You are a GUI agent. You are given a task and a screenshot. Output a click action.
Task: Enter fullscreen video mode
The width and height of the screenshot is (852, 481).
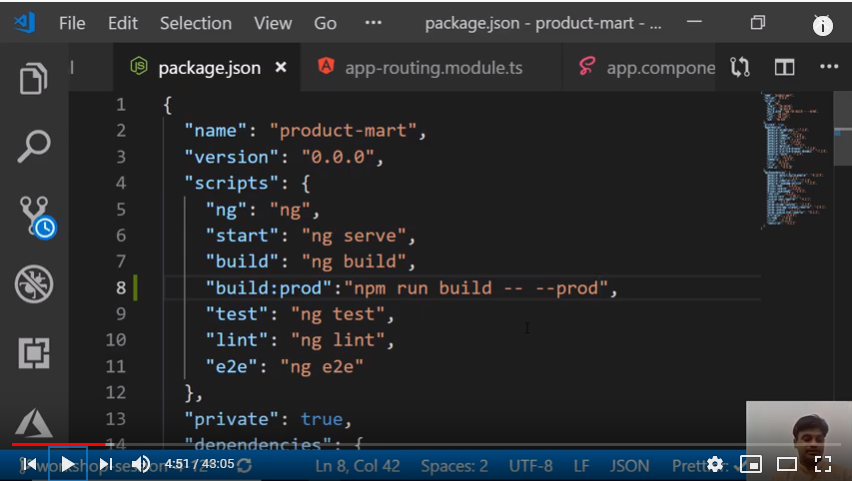click(823, 464)
